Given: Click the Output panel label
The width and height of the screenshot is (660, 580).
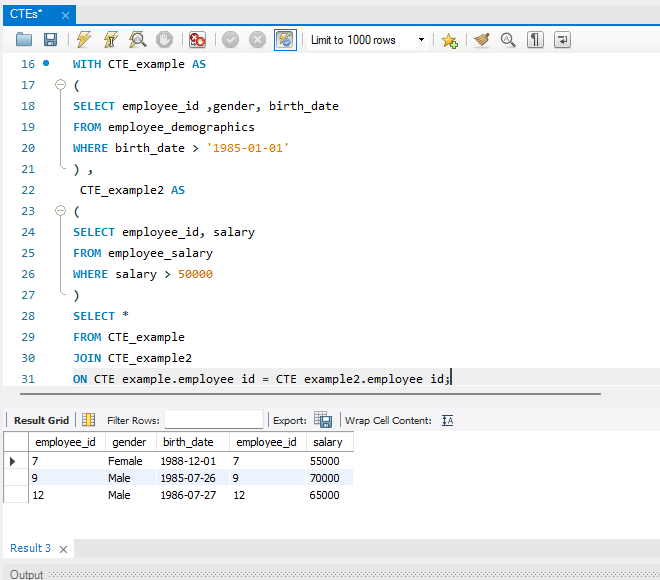Looking at the screenshot, I should tap(26, 574).
